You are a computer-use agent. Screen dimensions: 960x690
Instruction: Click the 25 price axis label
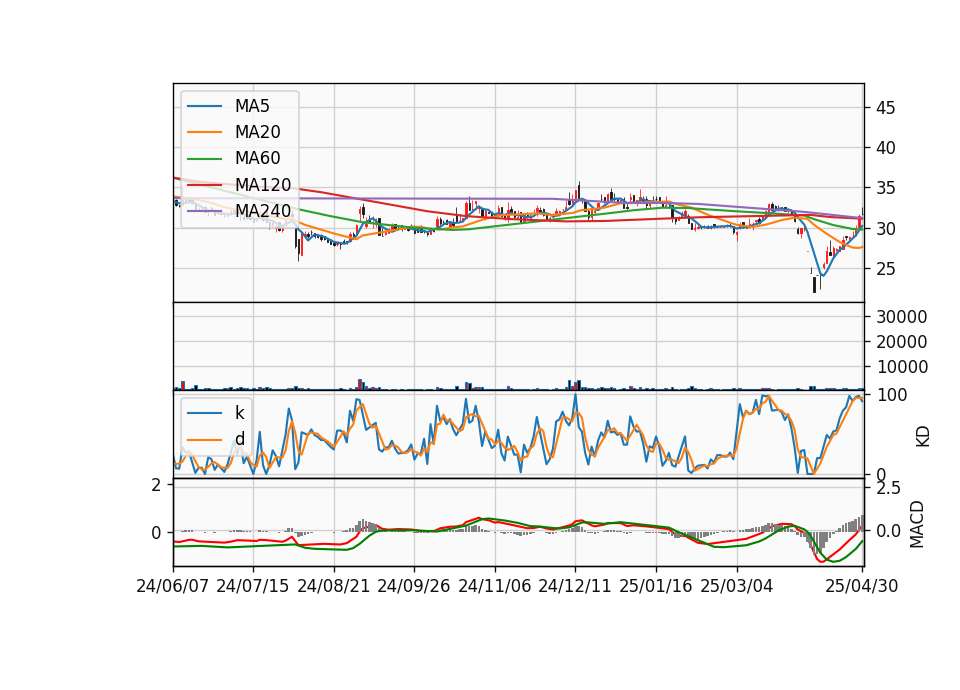pos(885,269)
